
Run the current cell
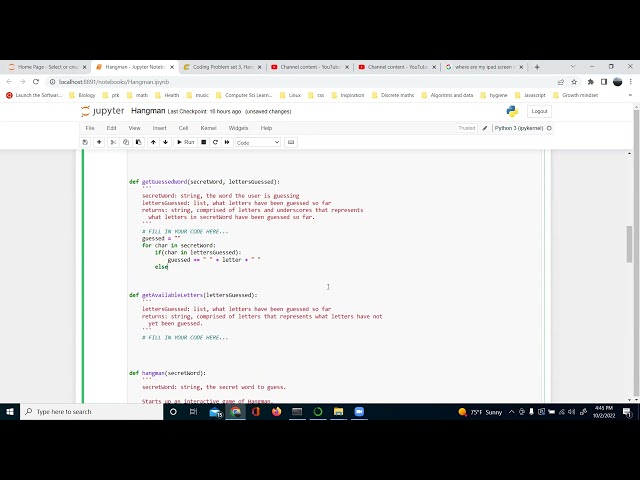pos(185,142)
